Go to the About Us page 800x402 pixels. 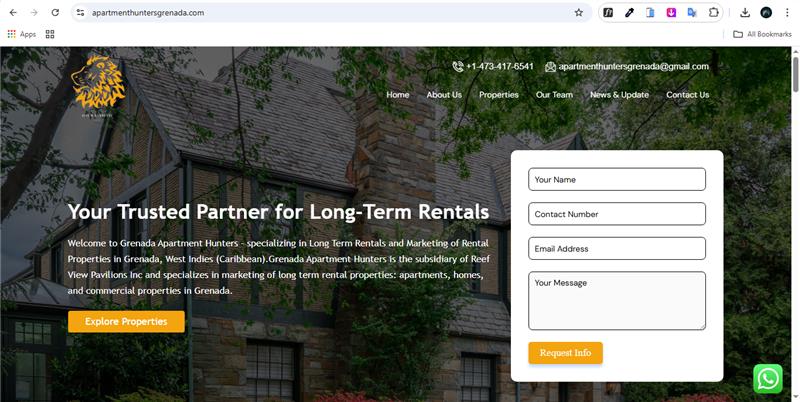[444, 95]
